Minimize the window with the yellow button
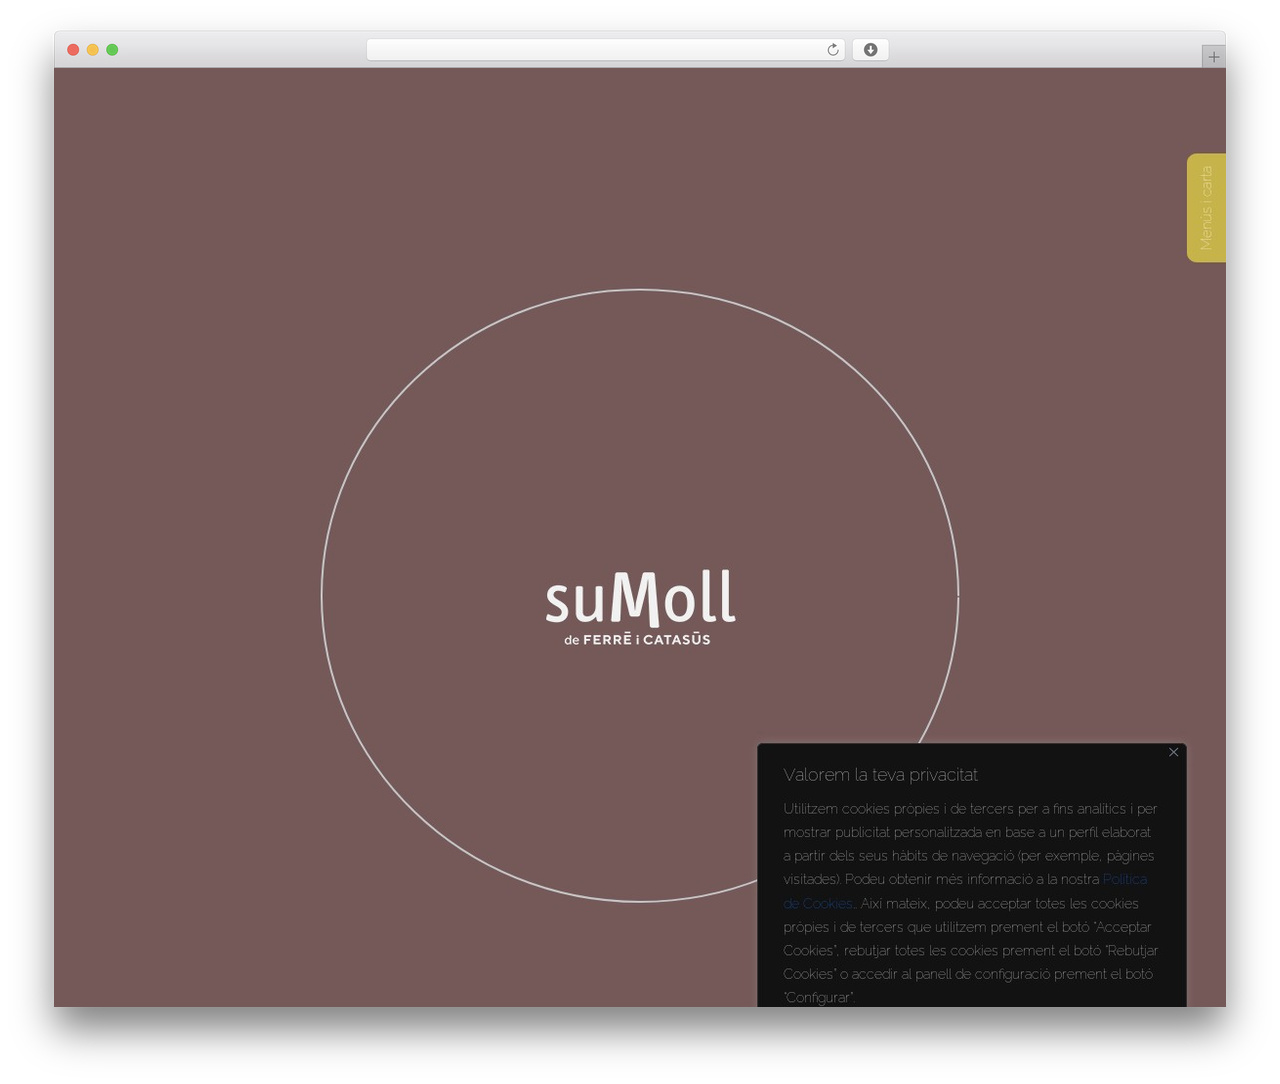Screen dimensions: 1280x1084 [x=92, y=50]
